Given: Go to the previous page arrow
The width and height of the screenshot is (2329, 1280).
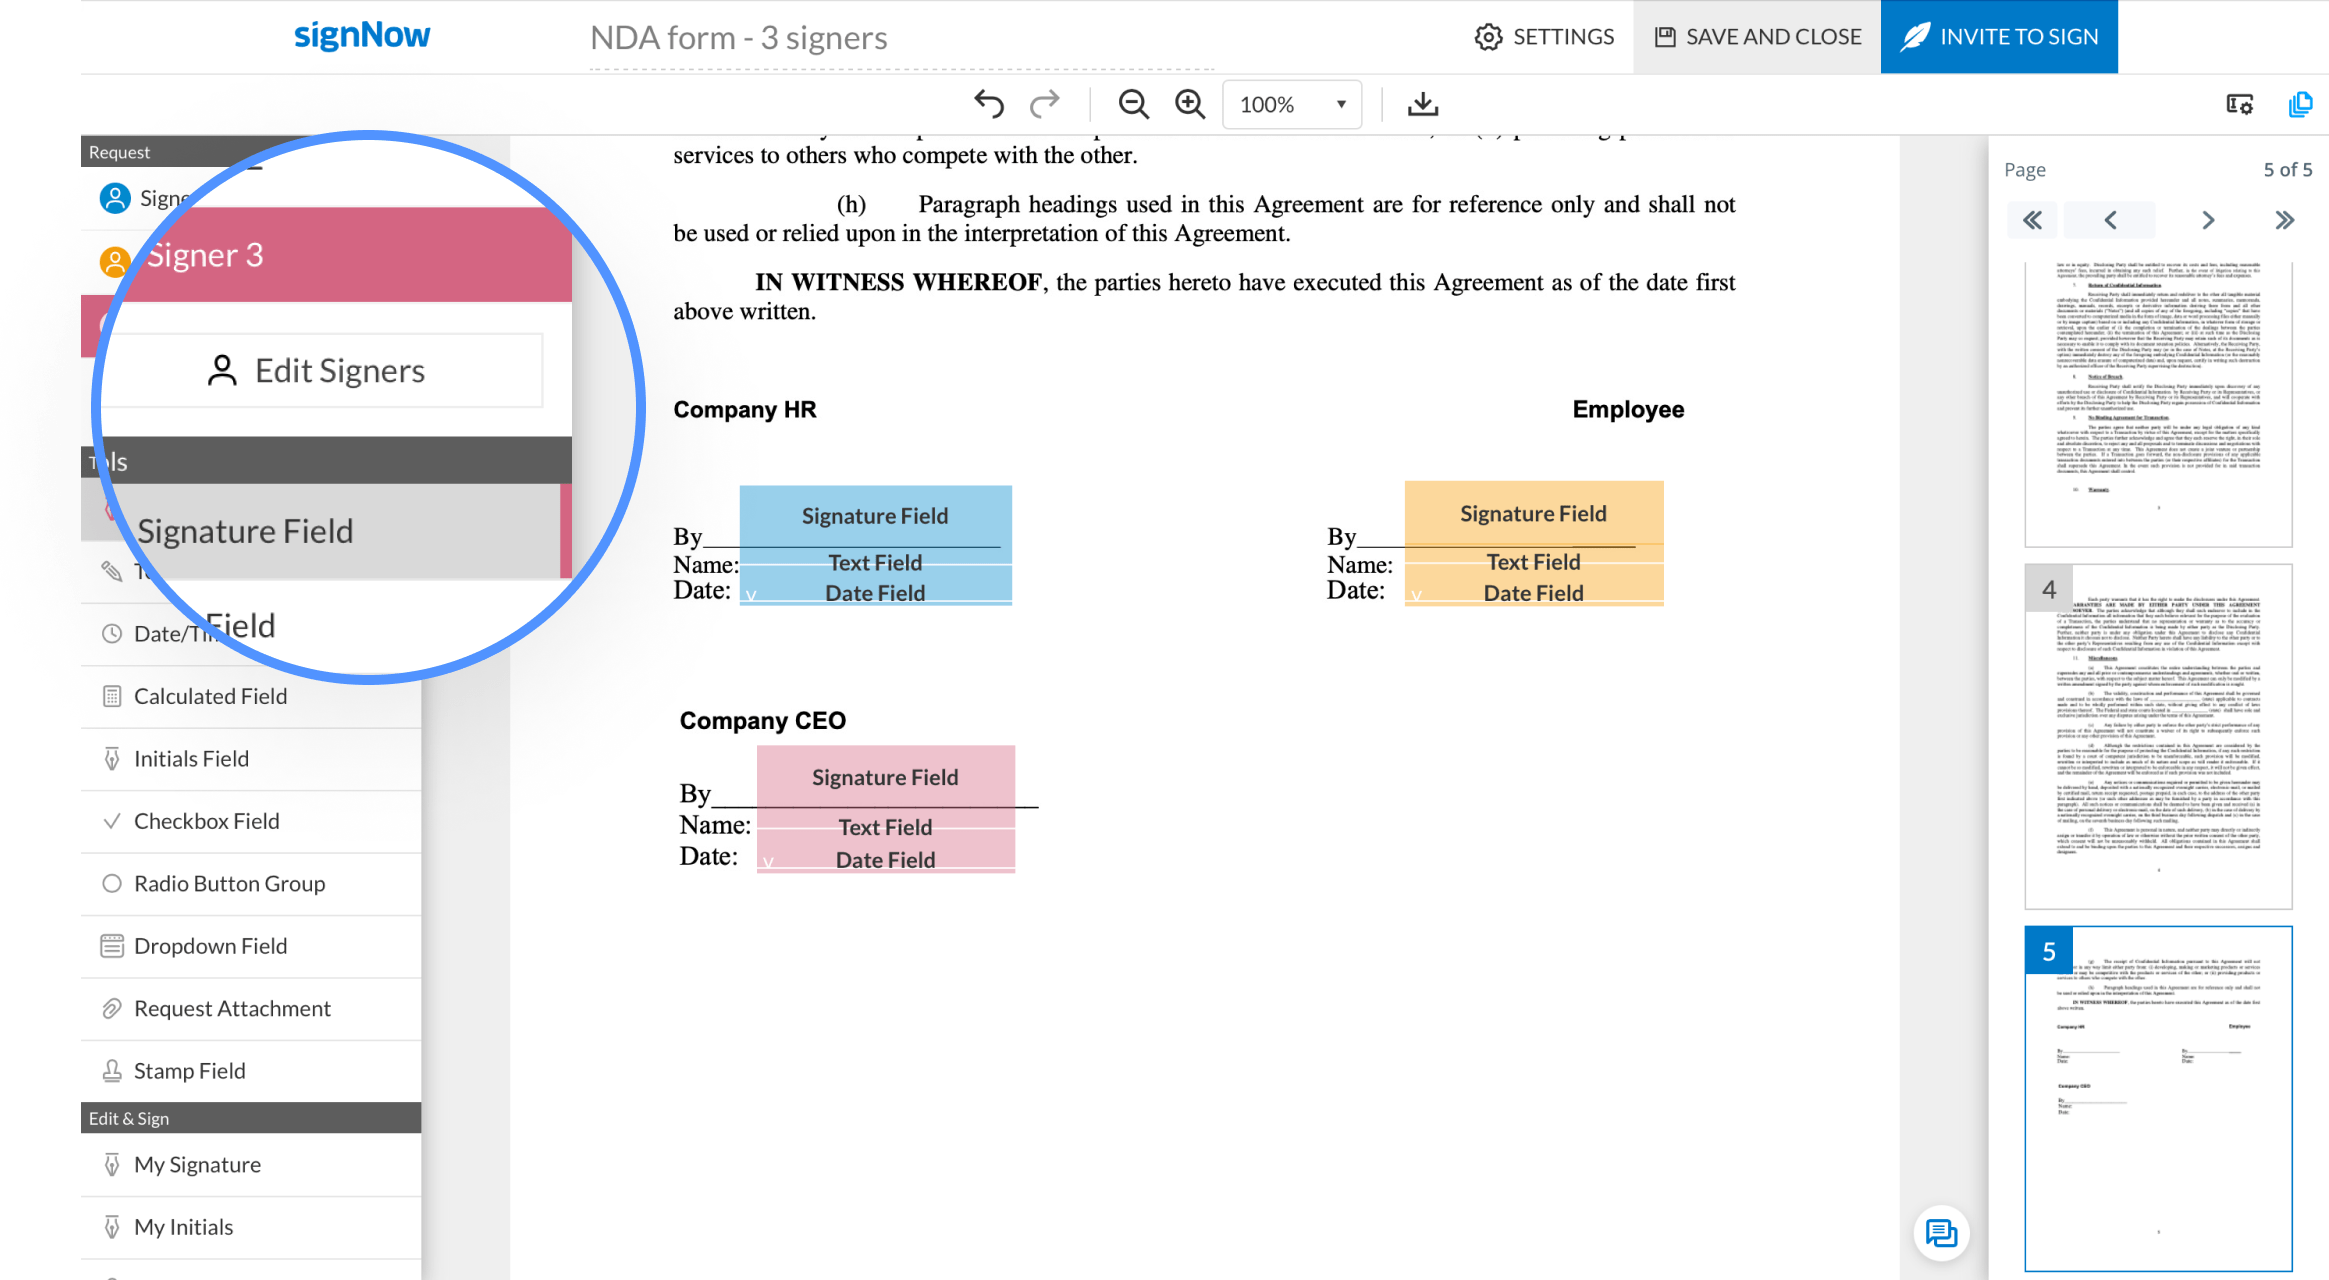Looking at the screenshot, I should click(2110, 220).
